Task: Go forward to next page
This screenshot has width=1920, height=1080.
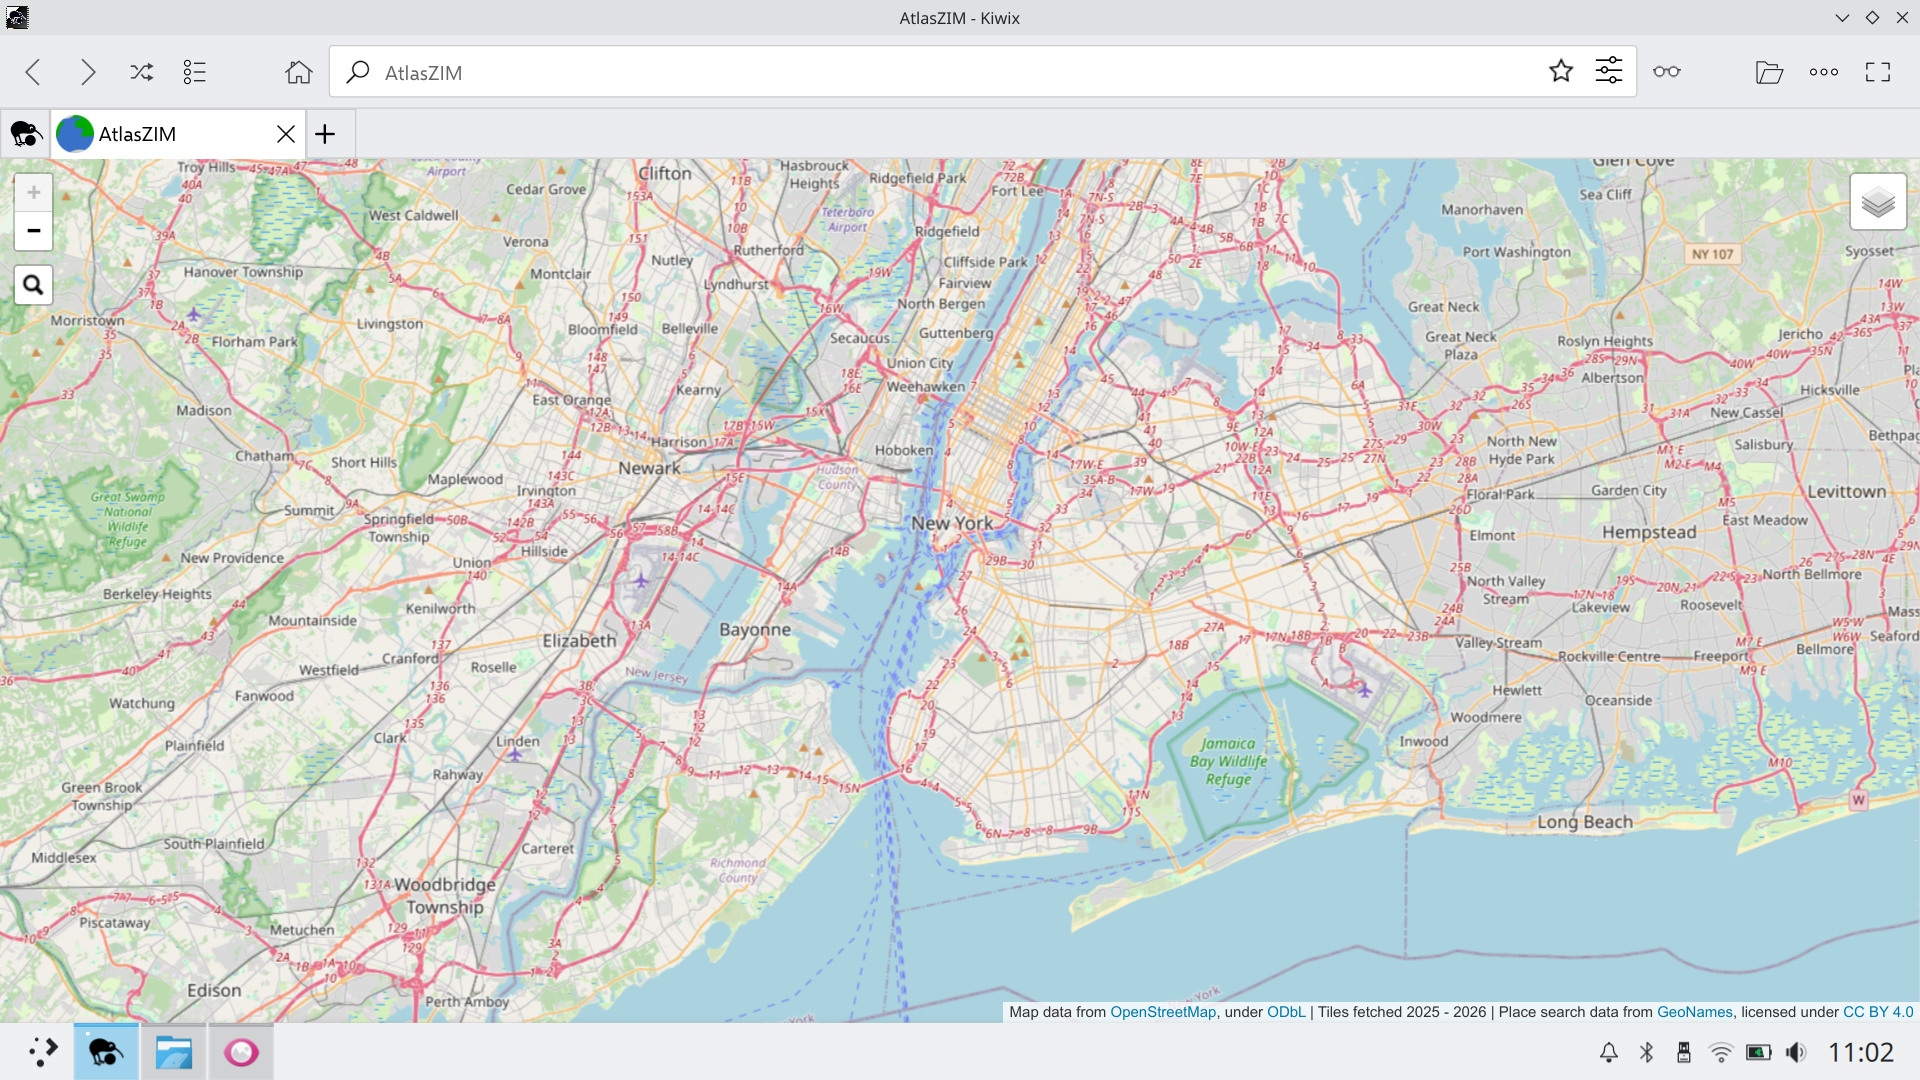Action: pyautogui.click(x=88, y=72)
